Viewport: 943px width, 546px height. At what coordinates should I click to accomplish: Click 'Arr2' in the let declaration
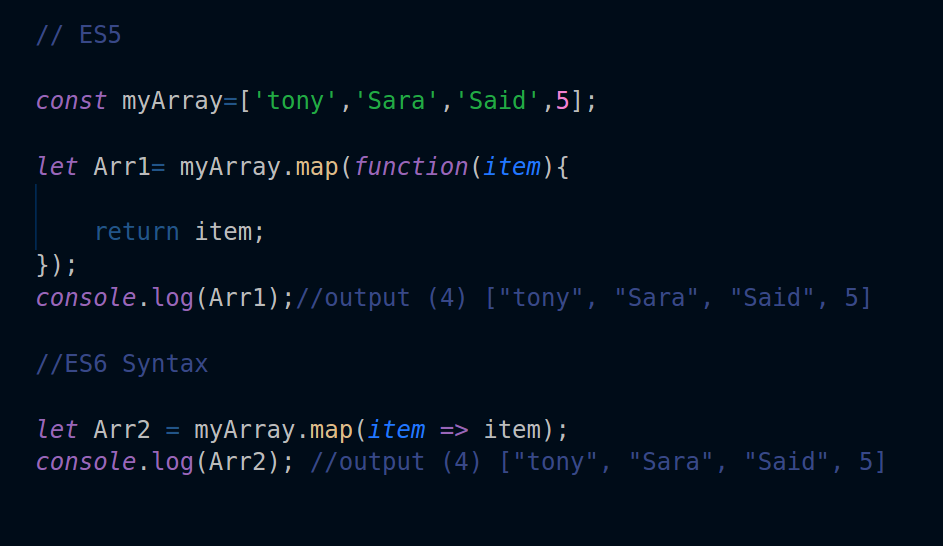(x=121, y=429)
